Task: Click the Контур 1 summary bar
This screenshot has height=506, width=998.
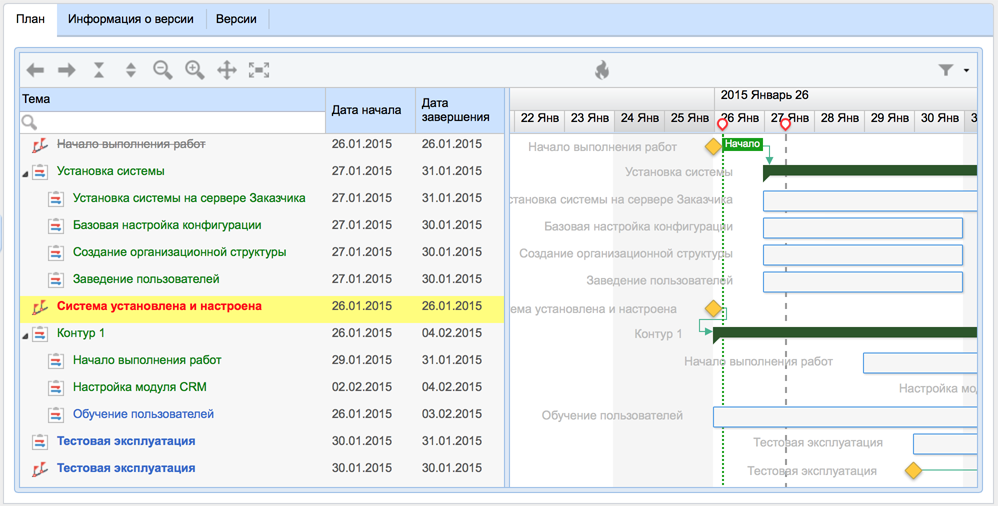Action: pyautogui.click(x=845, y=334)
